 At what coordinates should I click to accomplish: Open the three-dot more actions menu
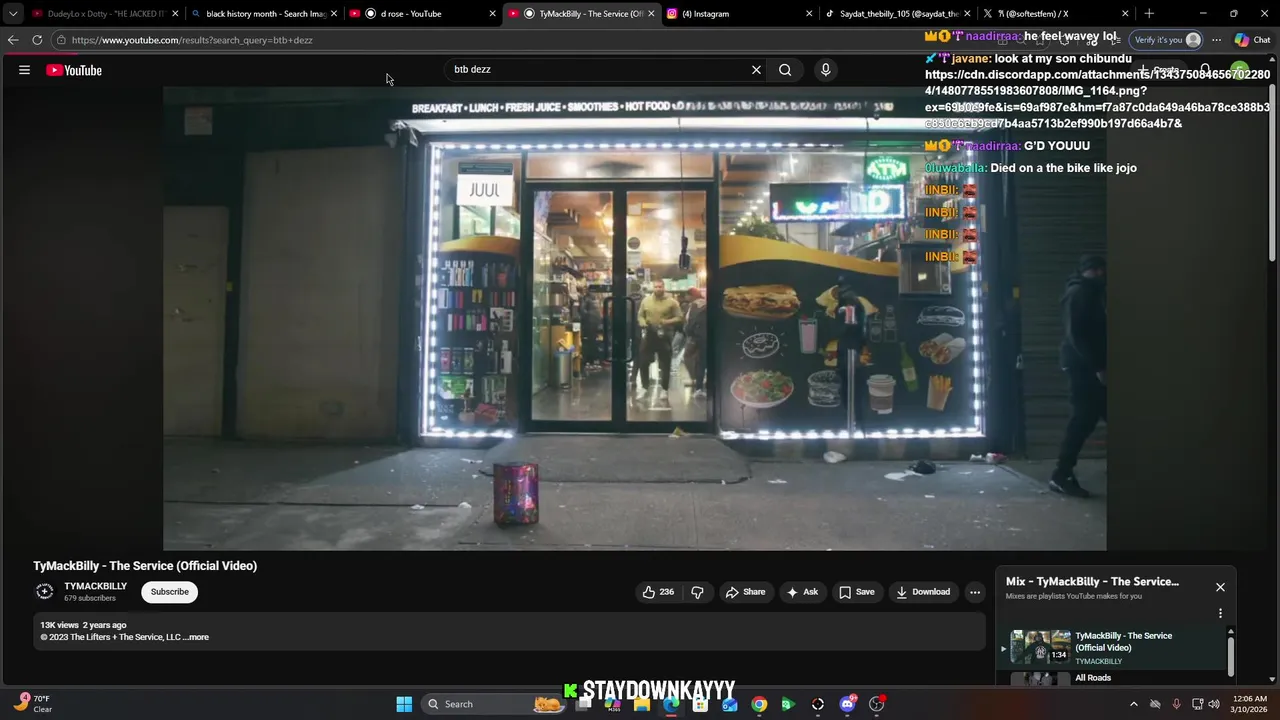[975, 592]
